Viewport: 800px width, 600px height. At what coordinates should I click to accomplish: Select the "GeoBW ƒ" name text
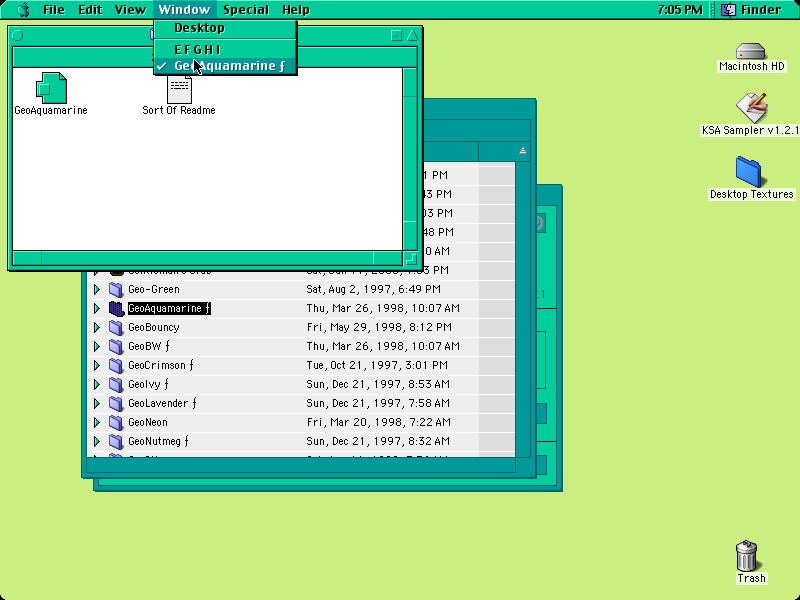pyautogui.click(x=148, y=346)
